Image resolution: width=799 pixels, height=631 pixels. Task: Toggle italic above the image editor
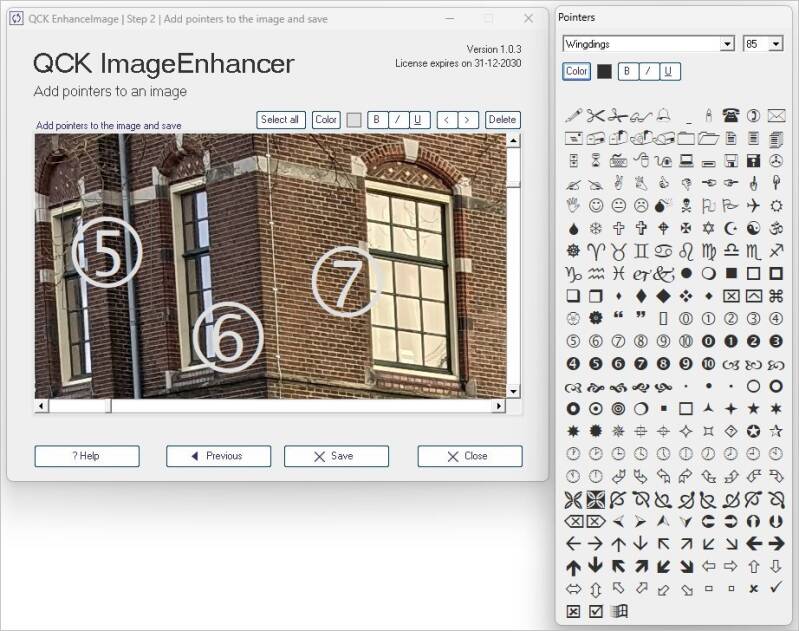[397, 120]
